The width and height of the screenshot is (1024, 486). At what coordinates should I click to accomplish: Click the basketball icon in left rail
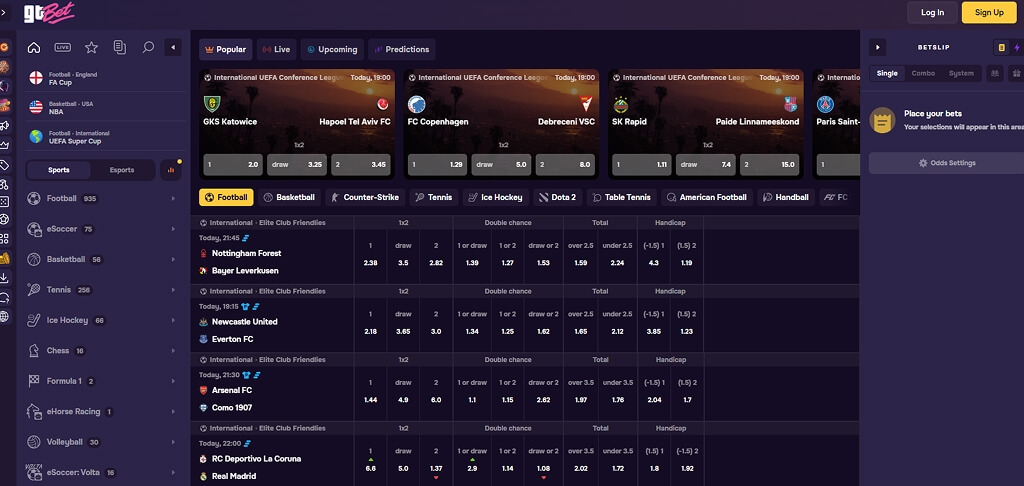point(5,67)
